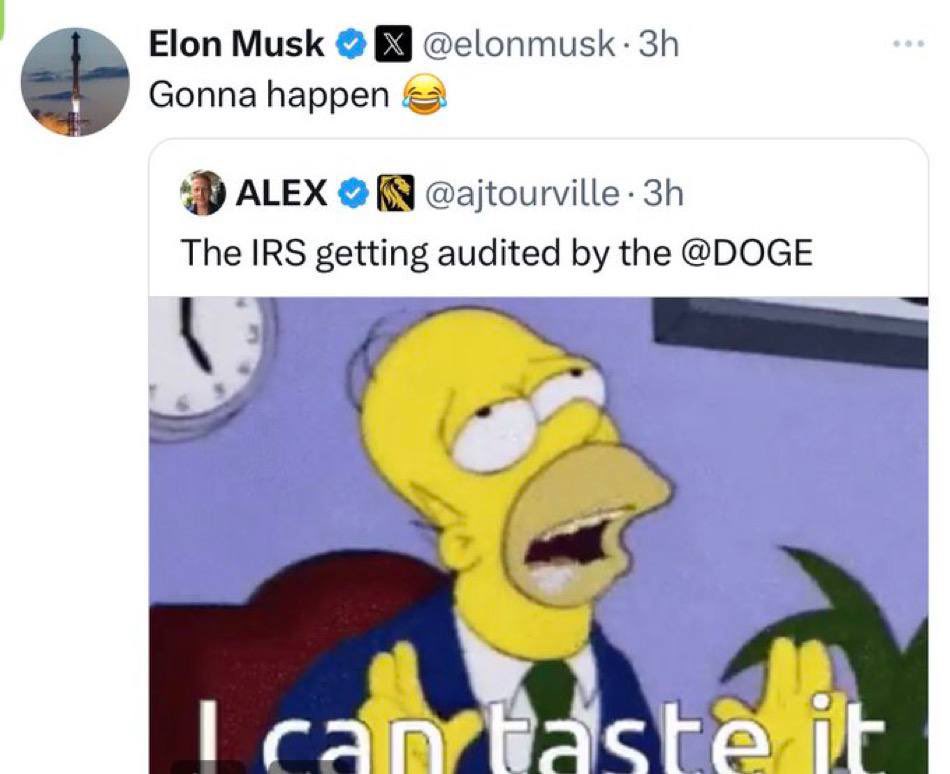Click Elon Musk's blue verified badge
The image size is (950, 774).
(x=349, y=45)
